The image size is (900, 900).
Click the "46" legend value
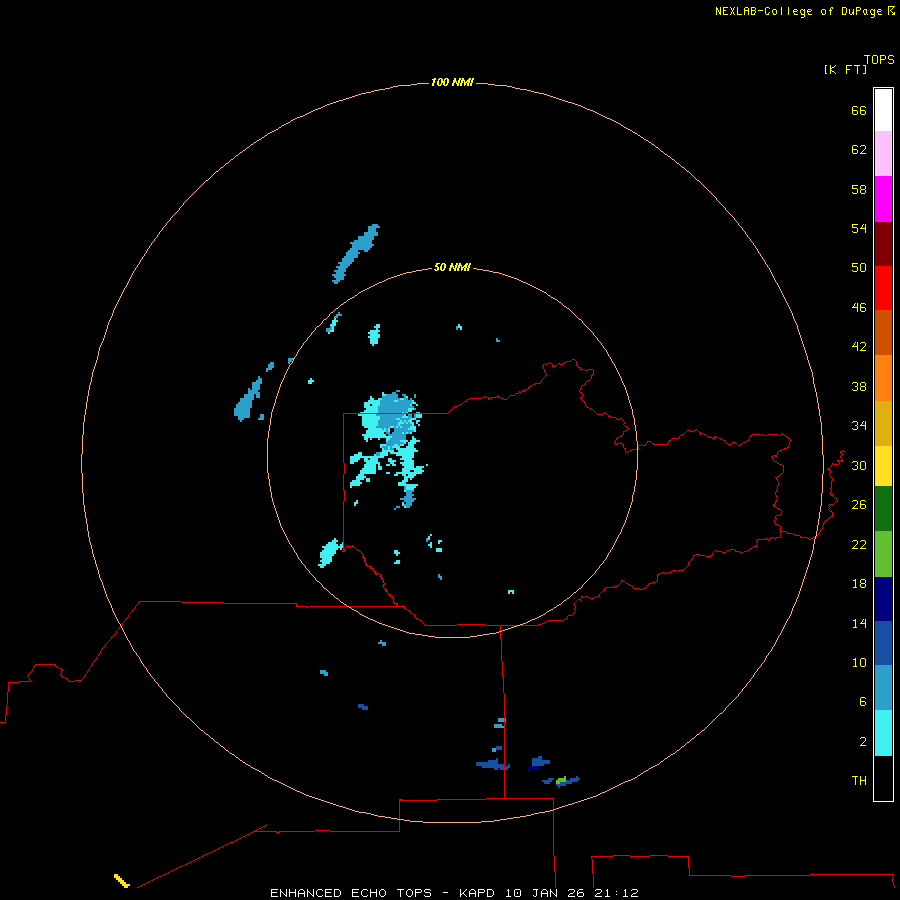click(859, 308)
